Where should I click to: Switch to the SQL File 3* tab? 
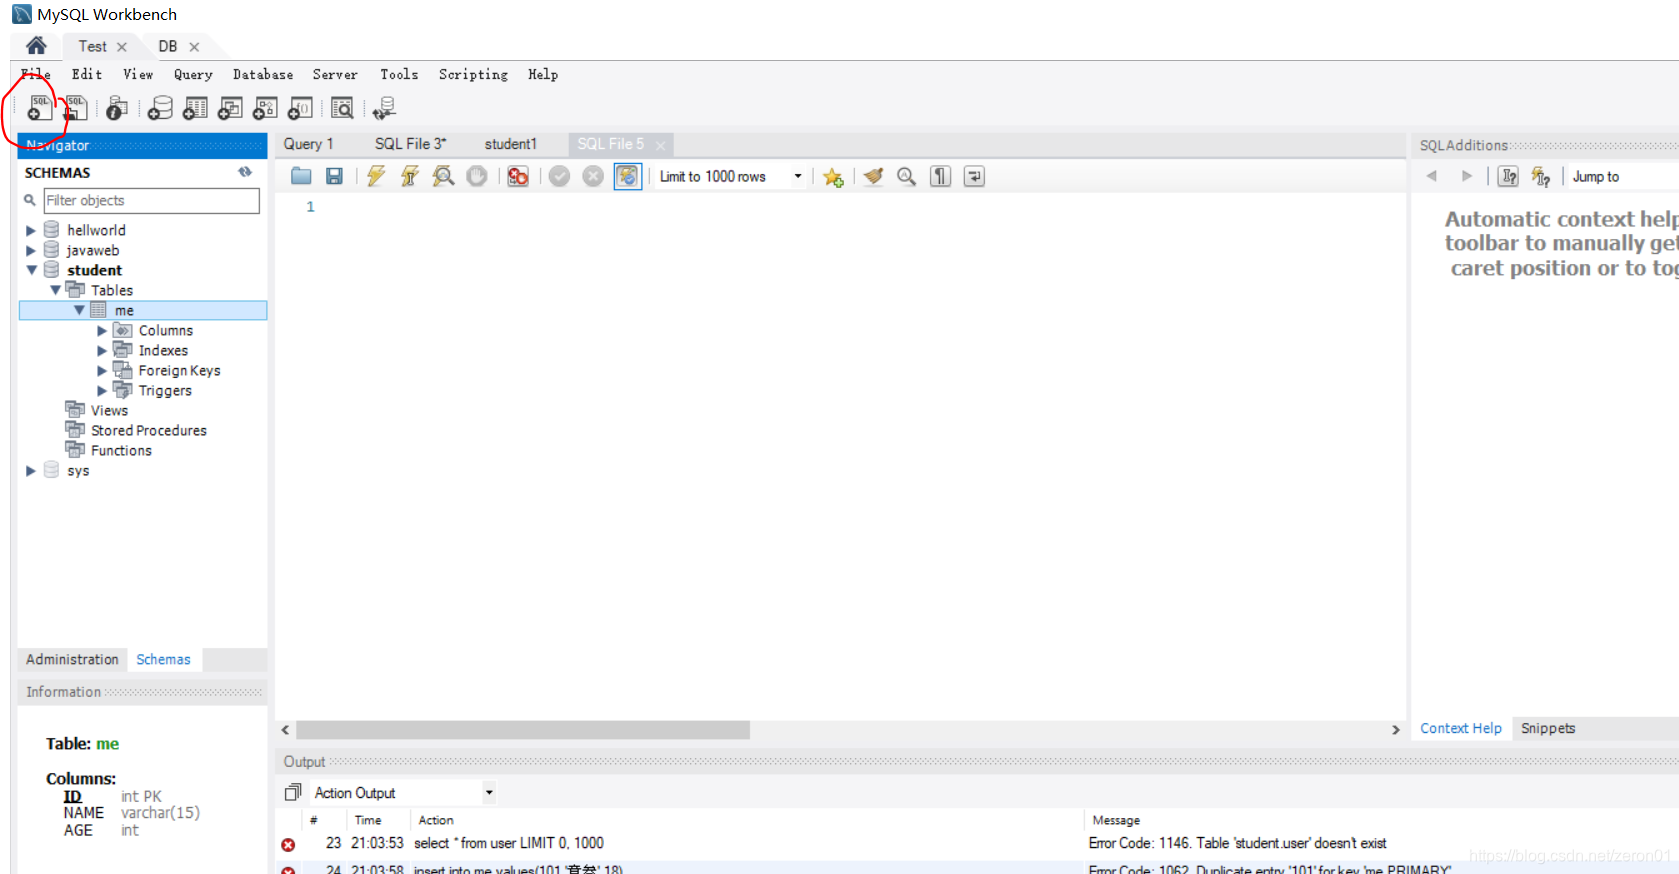click(x=411, y=144)
